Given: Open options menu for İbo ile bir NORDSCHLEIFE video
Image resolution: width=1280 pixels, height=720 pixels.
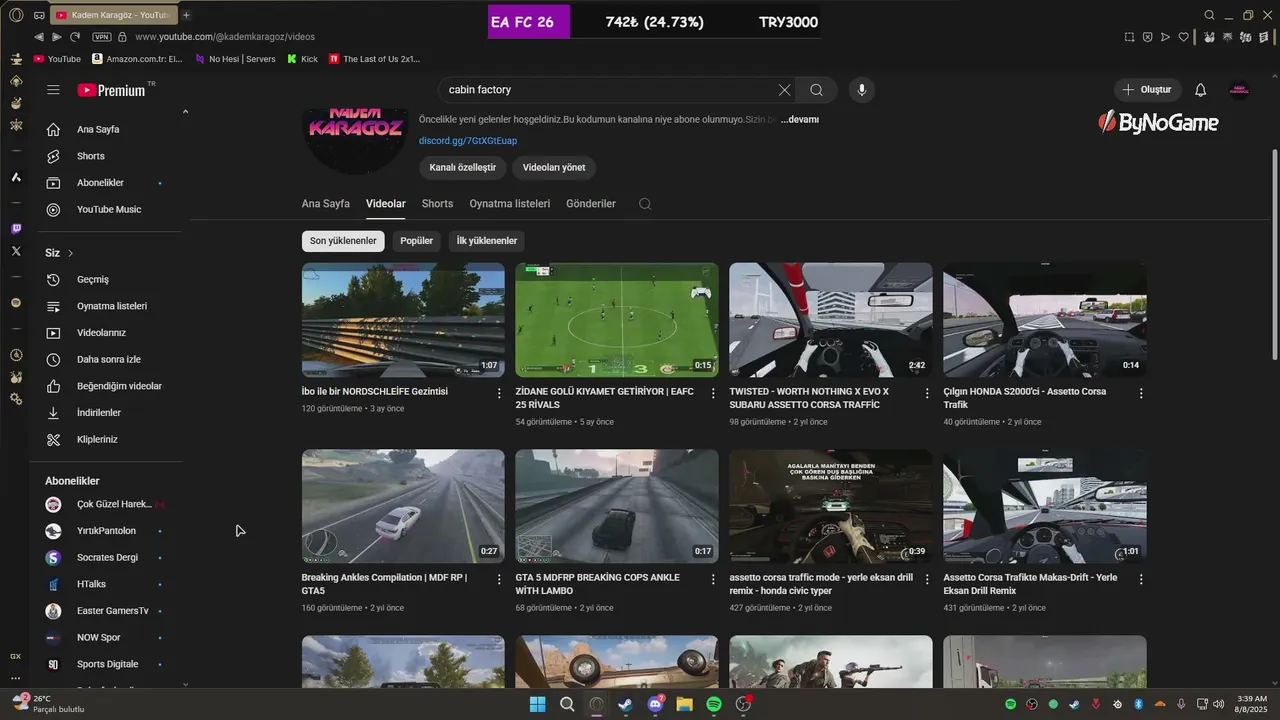Looking at the screenshot, I should pos(499,394).
